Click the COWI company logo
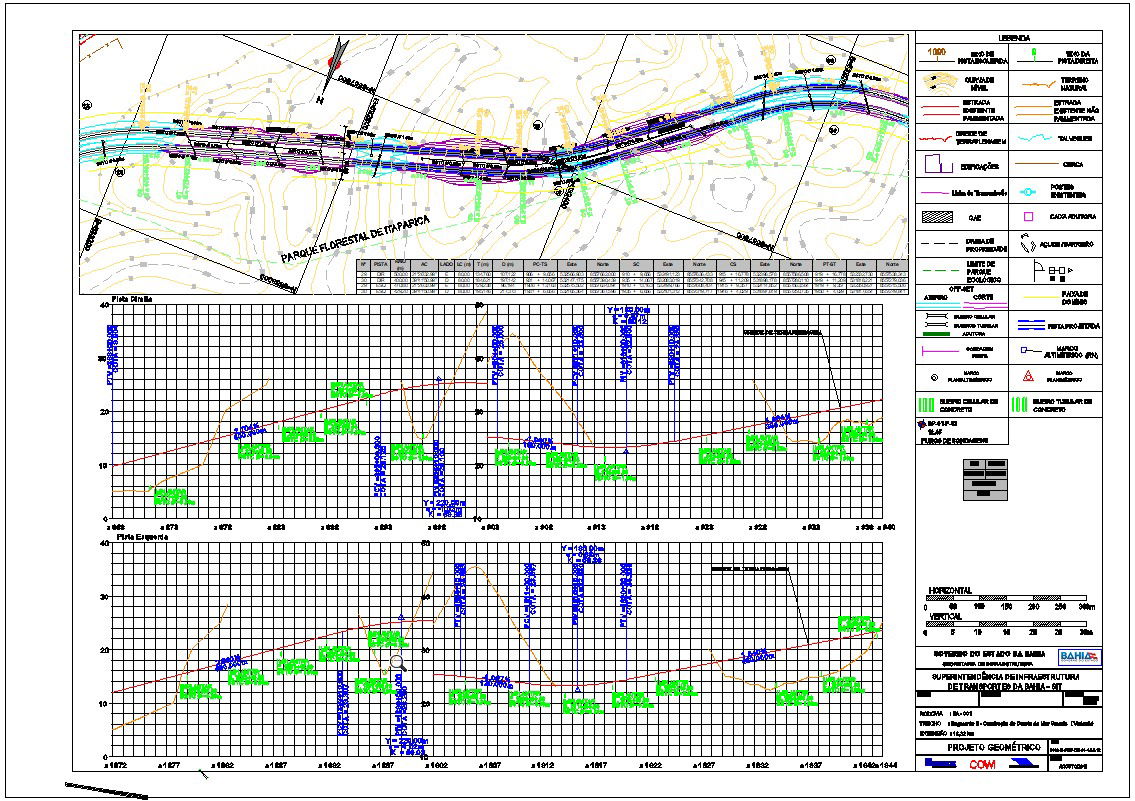The height and width of the screenshot is (801, 1135). pos(983,763)
